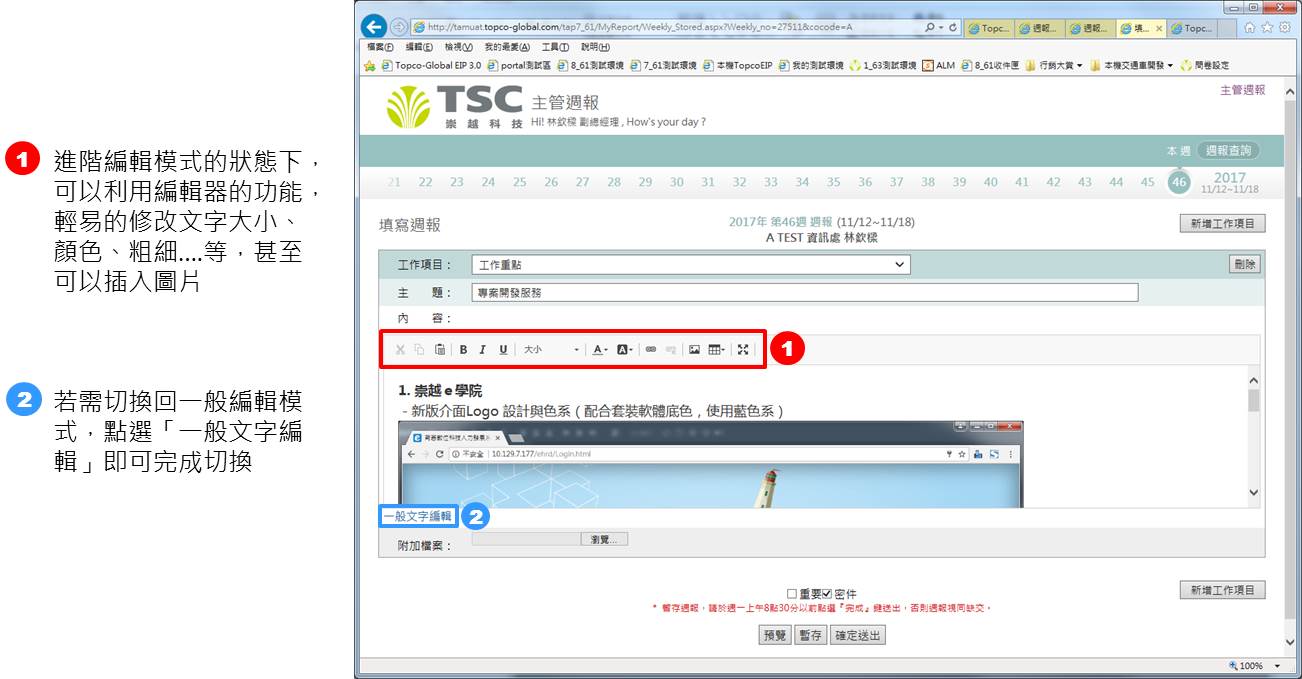This screenshot has height=679, width=1302.
Task: Paste using the clipboard toolbar icon
Action: point(440,350)
